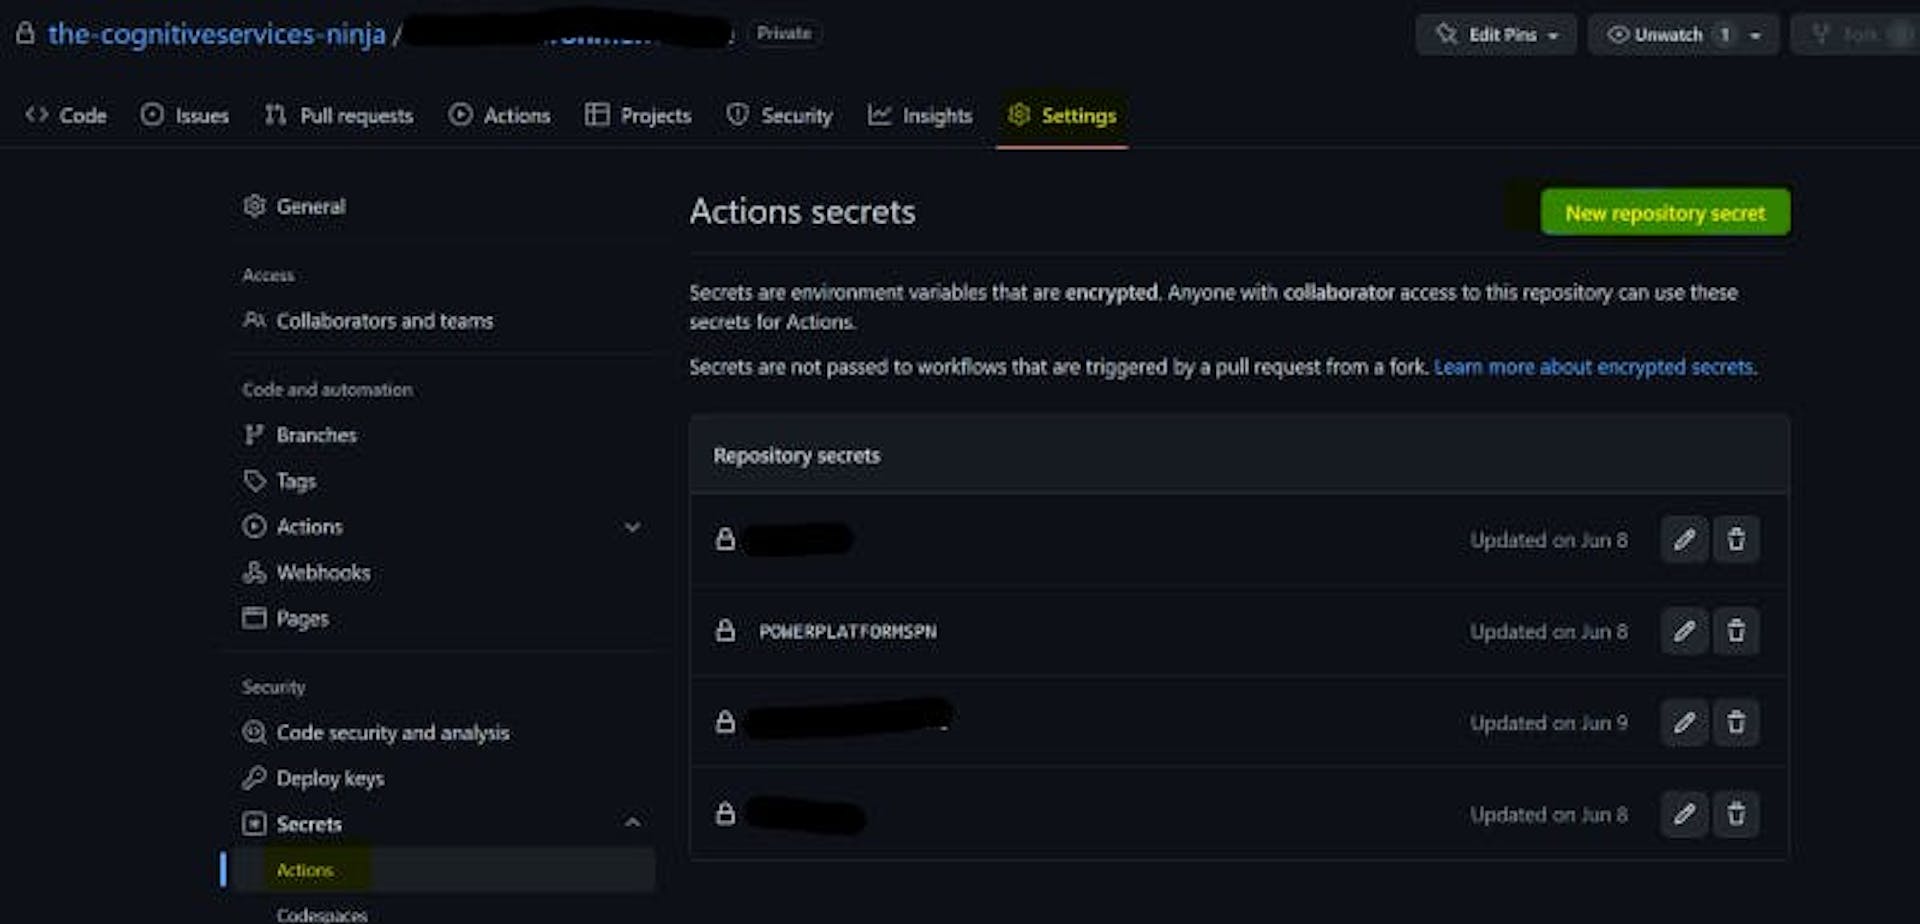This screenshot has height=924, width=1920.
Task: Open the Projects tab
Action: 638,116
